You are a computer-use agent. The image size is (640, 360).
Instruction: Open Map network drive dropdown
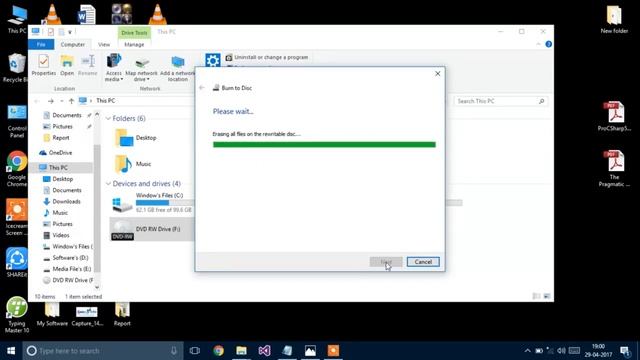point(141,68)
